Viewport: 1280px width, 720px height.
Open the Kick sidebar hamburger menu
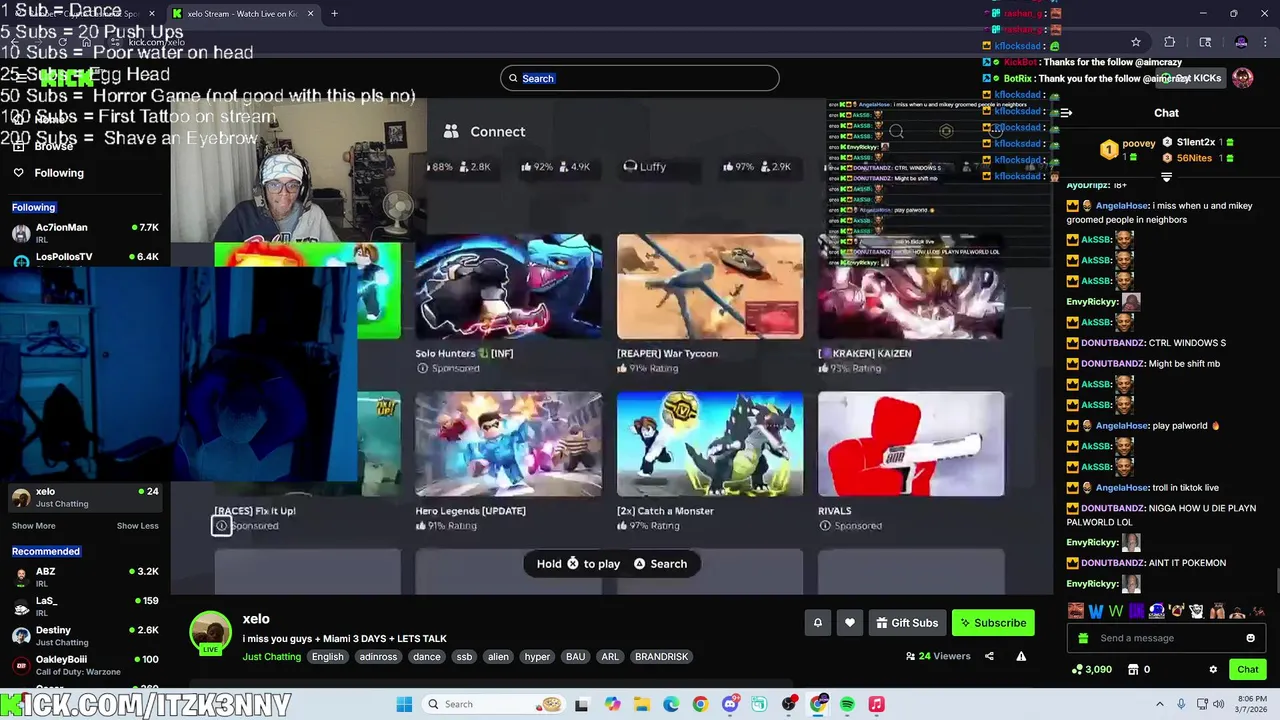(x=19, y=78)
